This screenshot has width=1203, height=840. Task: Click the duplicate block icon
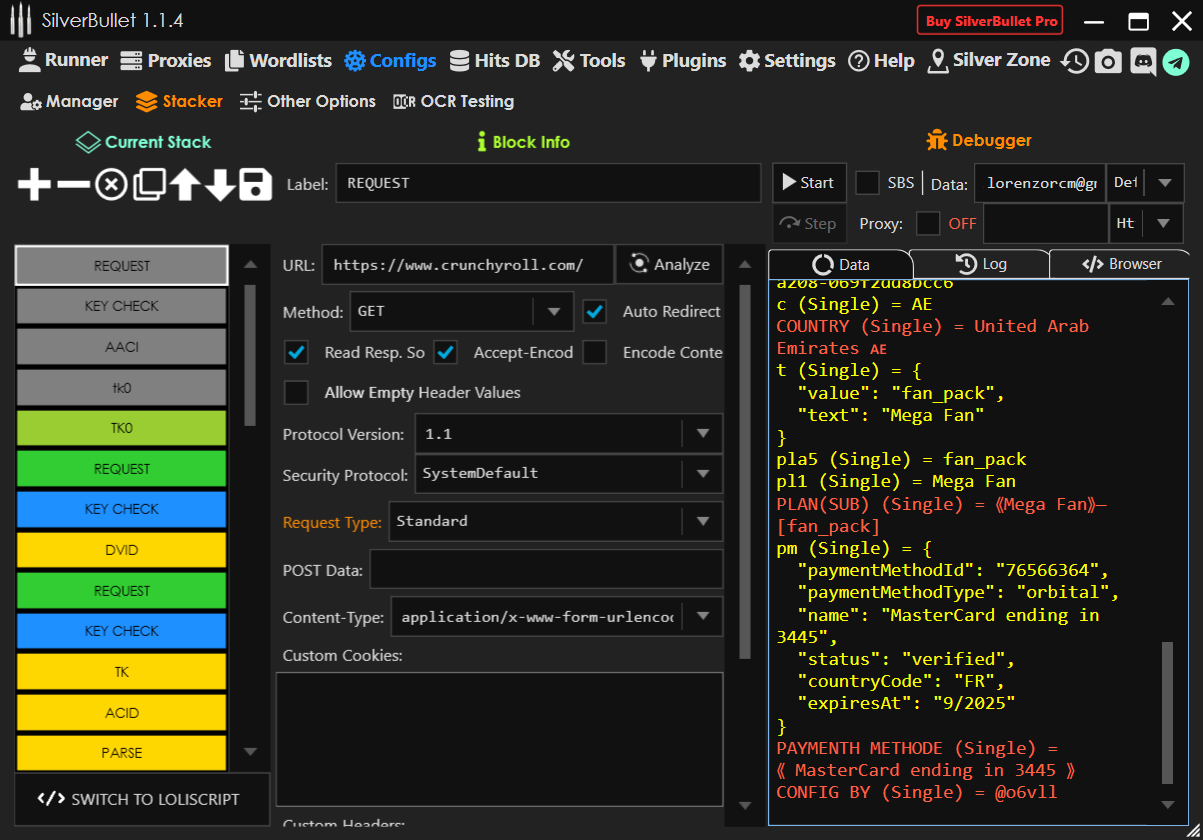pyautogui.click(x=150, y=185)
